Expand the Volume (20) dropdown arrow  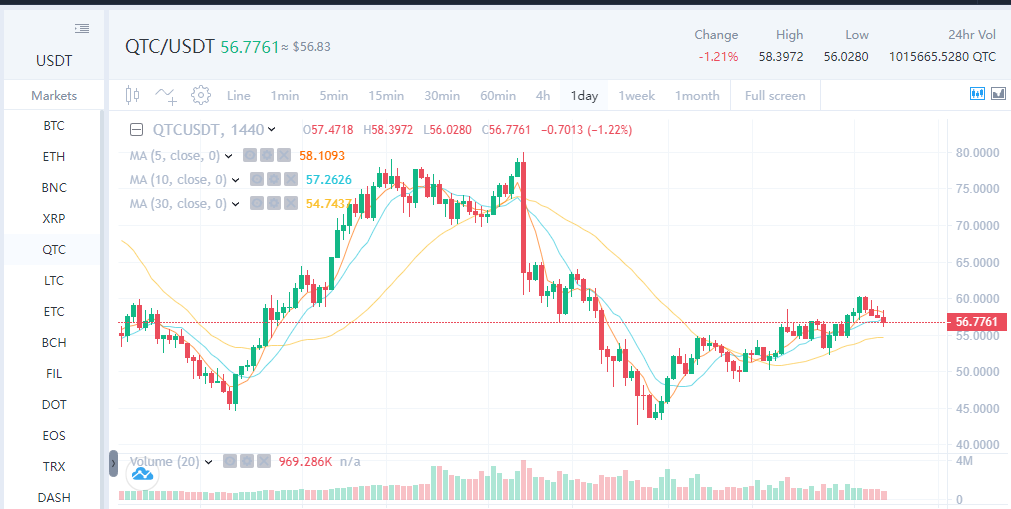pyautogui.click(x=209, y=462)
